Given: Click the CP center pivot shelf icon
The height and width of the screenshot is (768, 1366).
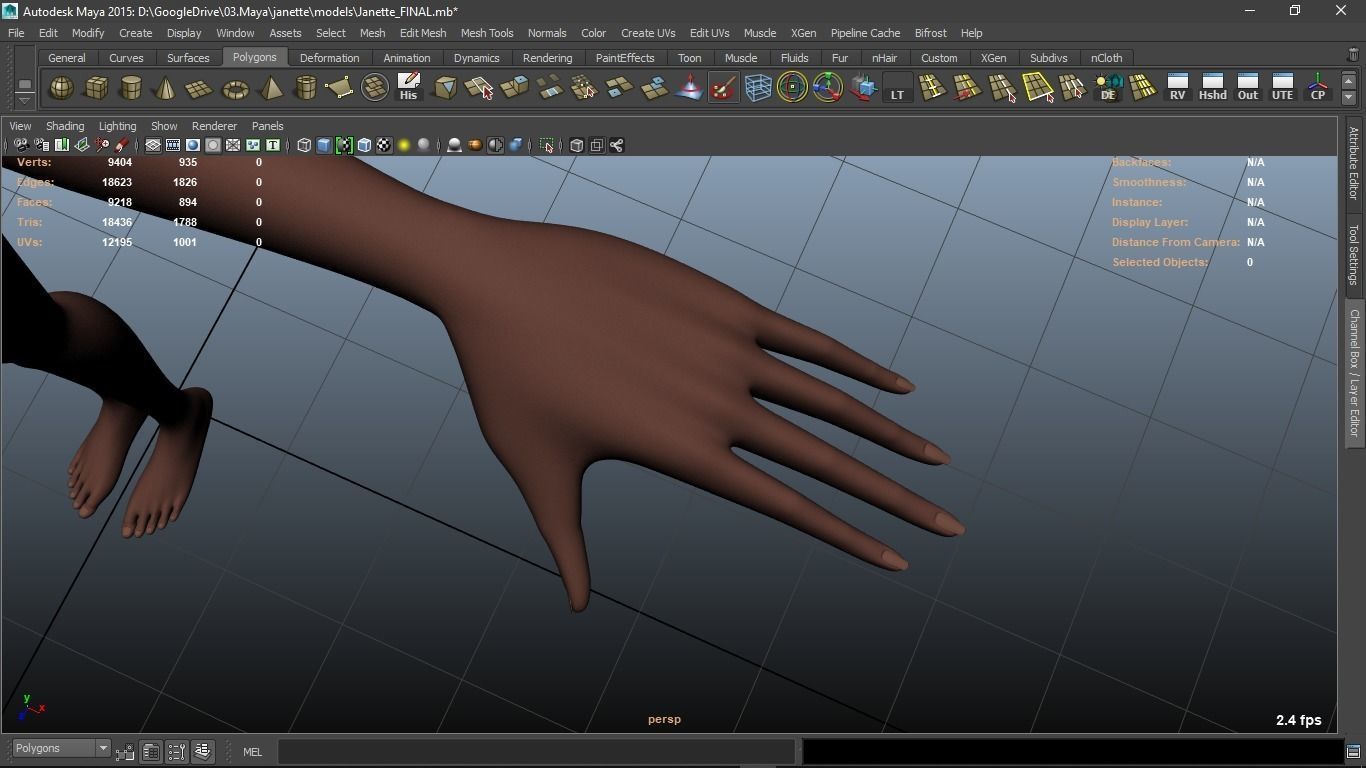Looking at the screenshot, I should [1318, 88].
